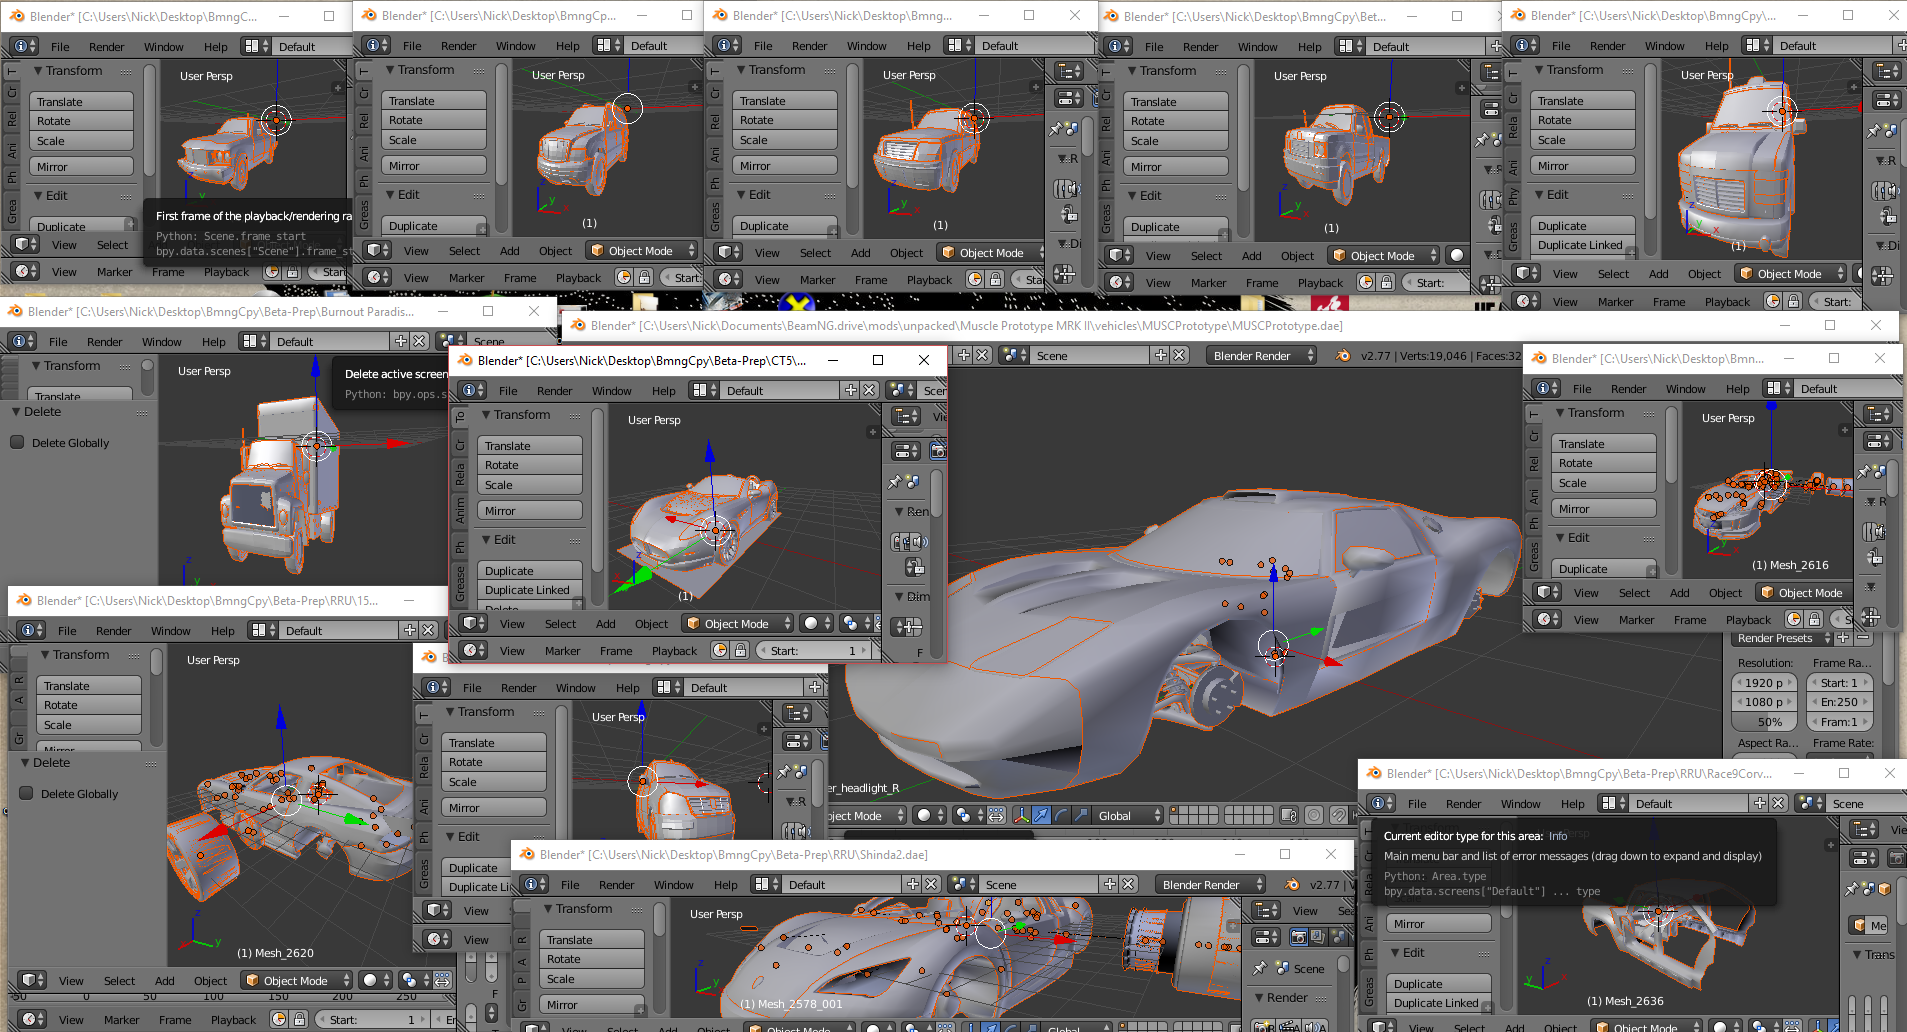Image resolution: width=1907 pixels, height=1032 pixels.
Task: Click Default layout field in Burnout Paradis window
Action: pyautogui.click(x=332, y=341)
